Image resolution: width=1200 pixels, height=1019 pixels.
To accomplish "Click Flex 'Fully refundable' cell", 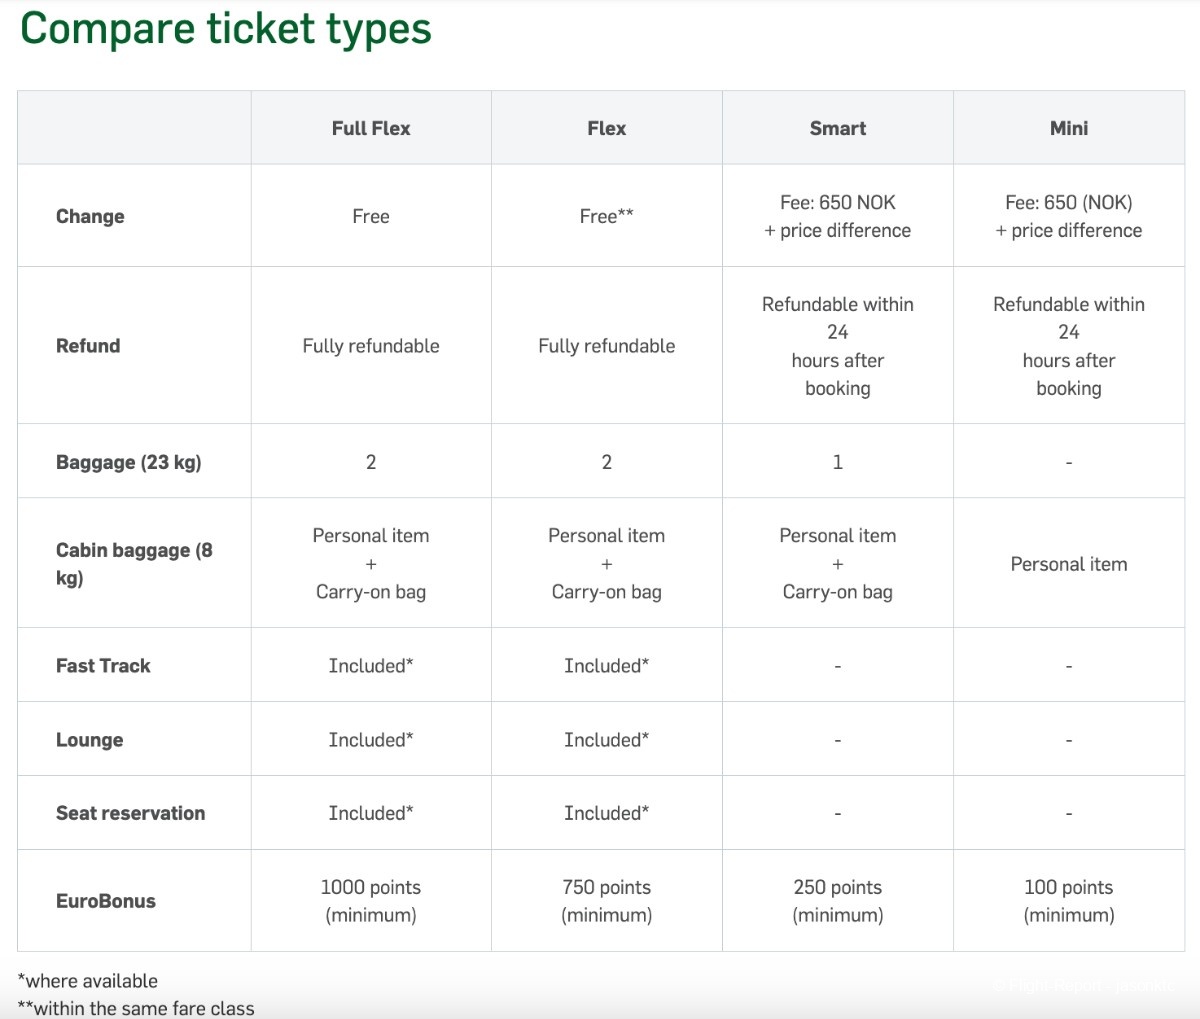I will [607, 346].
